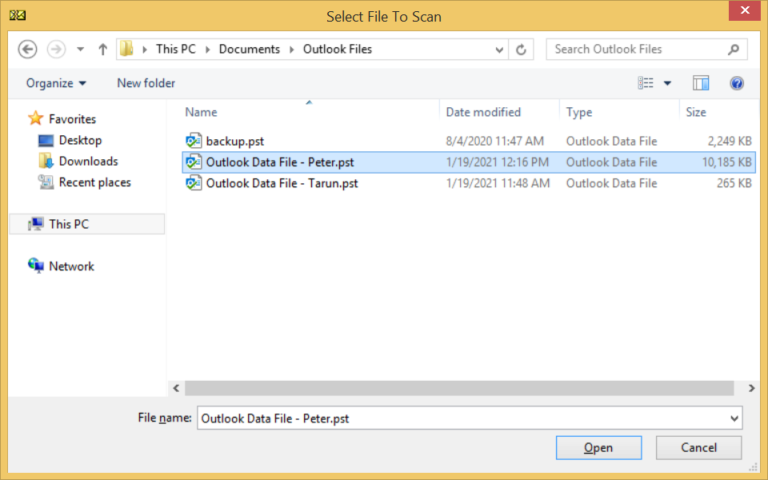Click the horizontal scrollbar right arrow
The height and width of the screenshot is (480, 768).
click(751, 388)
